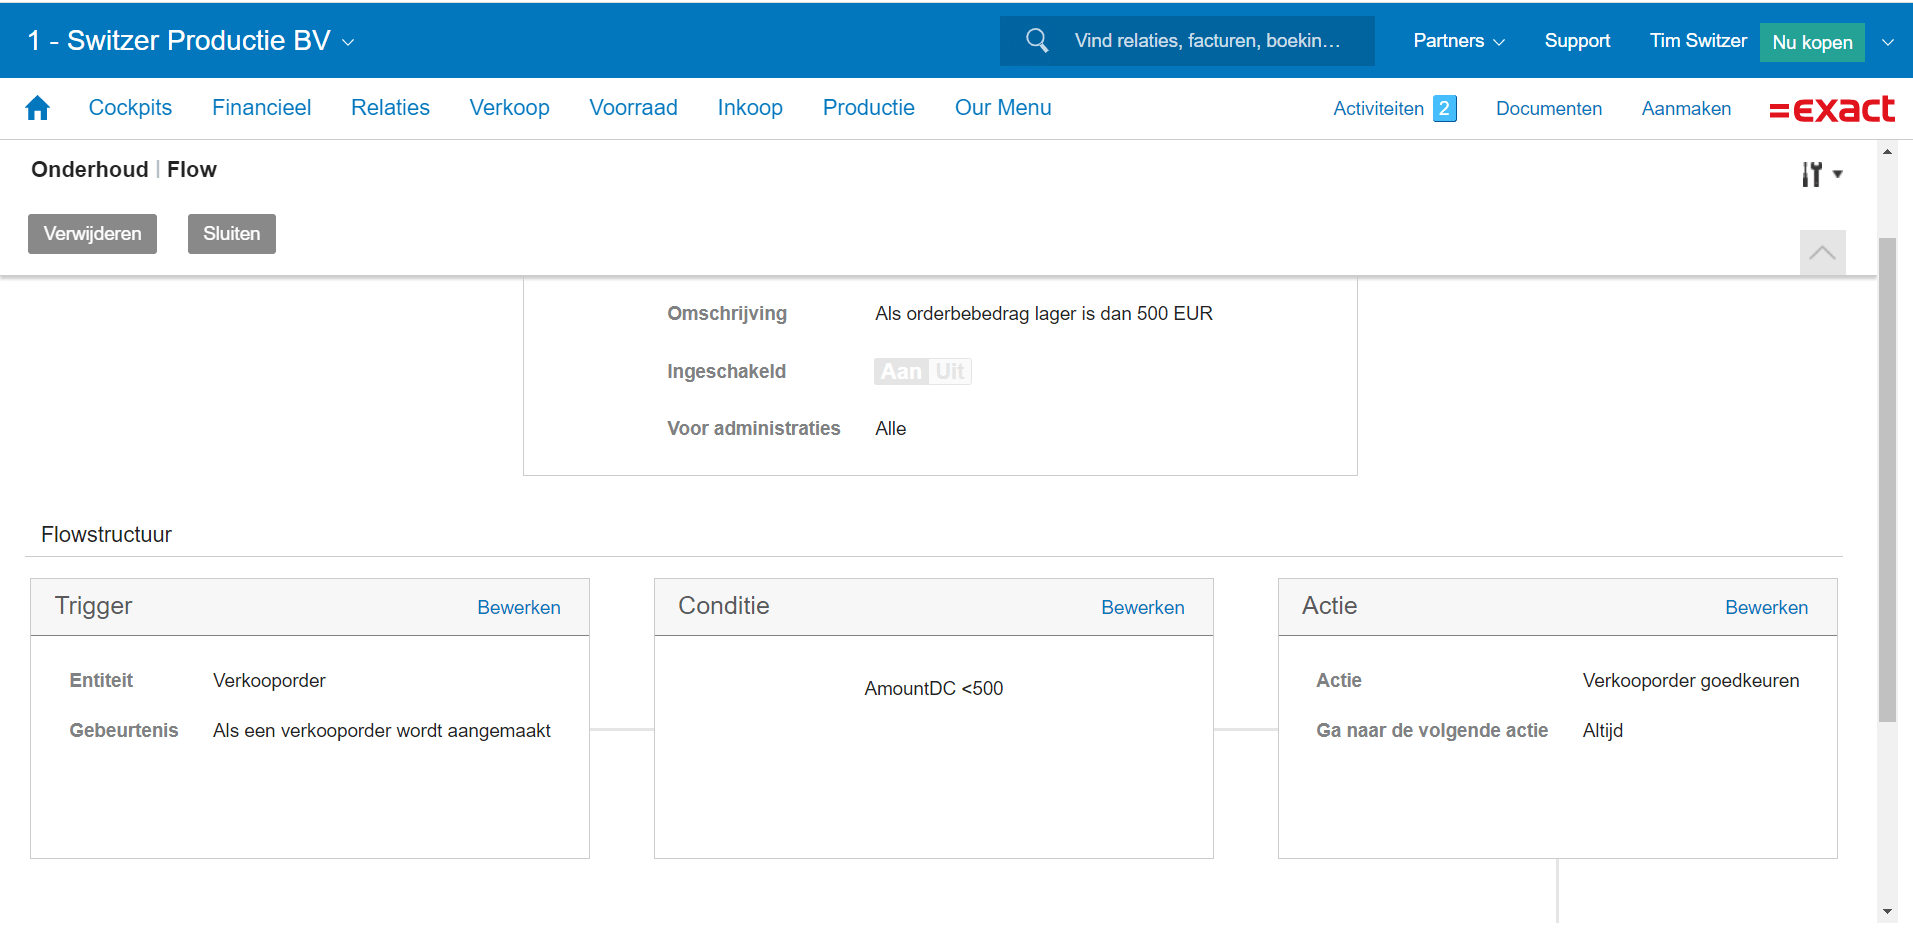Screen dimensions: 1913x941
Task: Click the Nu kopen button
Action: pos(1811,42)
